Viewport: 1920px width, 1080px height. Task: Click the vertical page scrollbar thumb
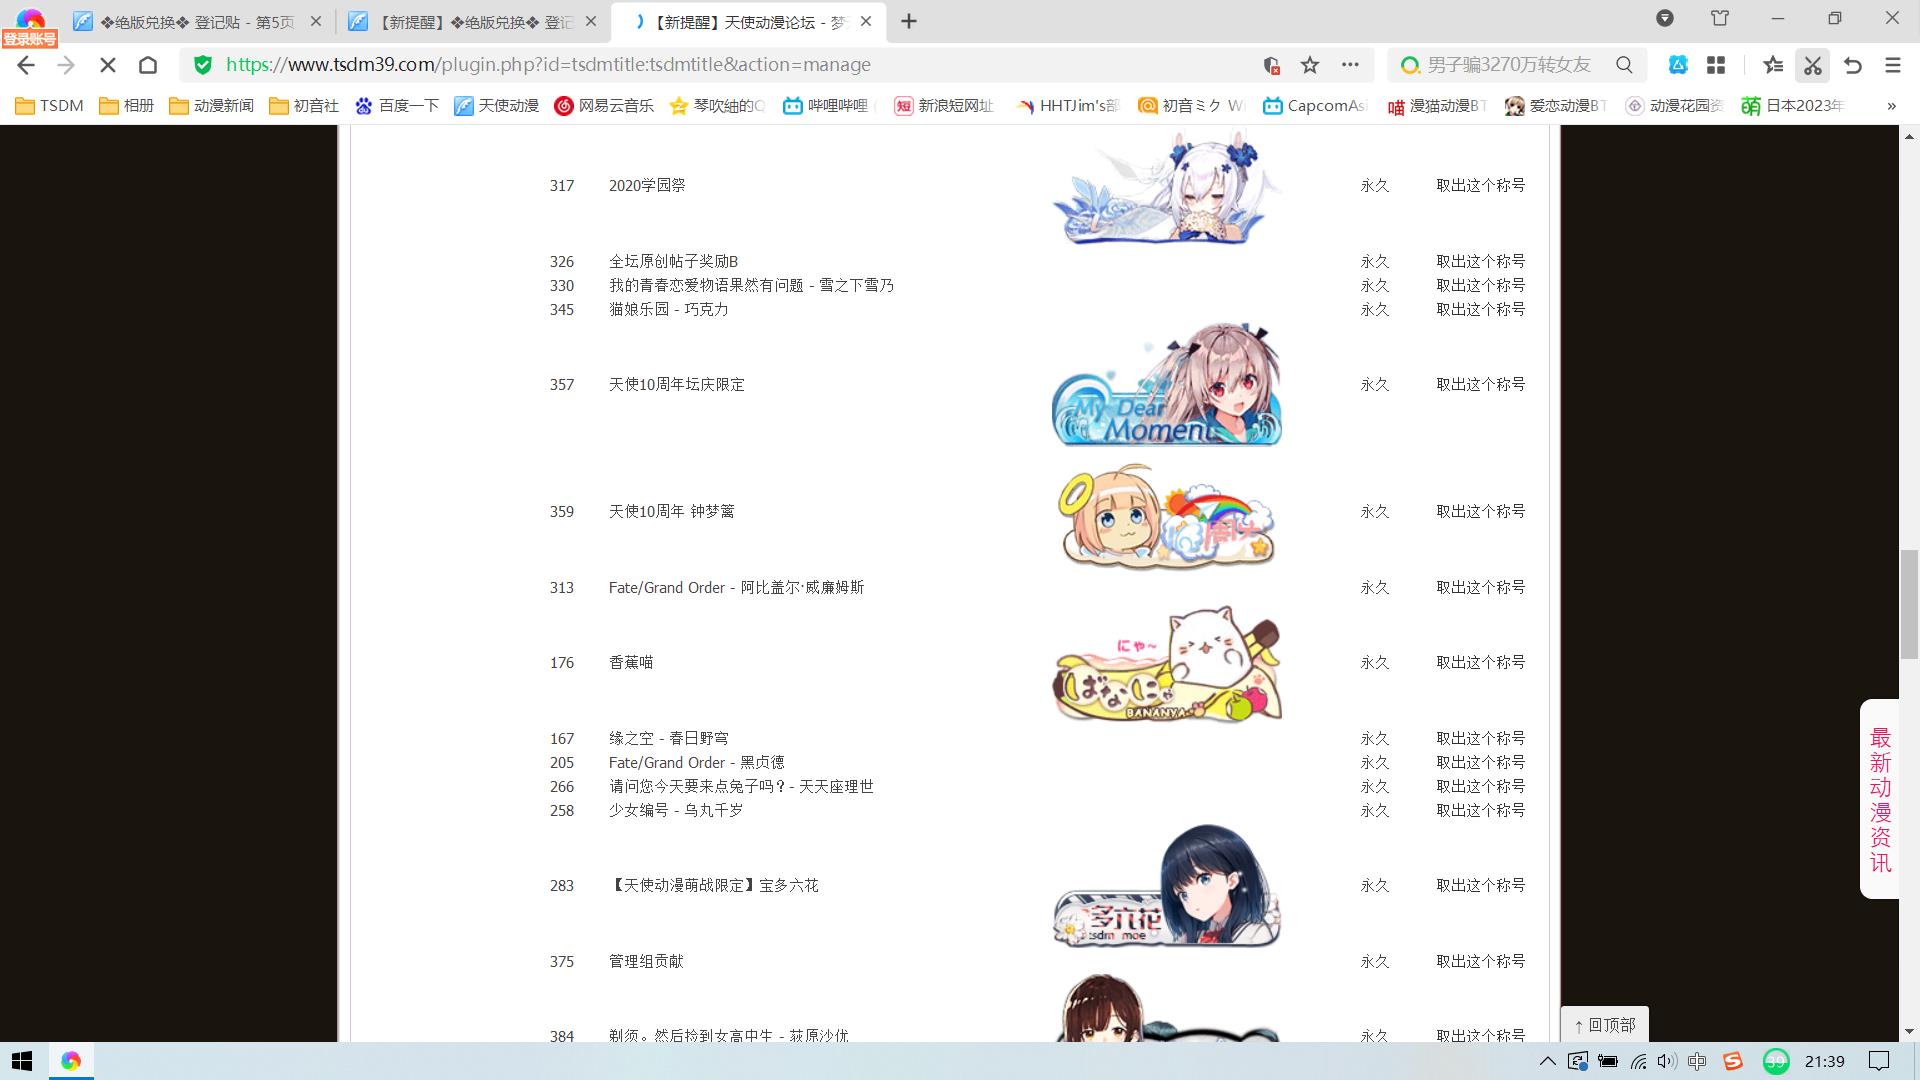pos(1909,604)
